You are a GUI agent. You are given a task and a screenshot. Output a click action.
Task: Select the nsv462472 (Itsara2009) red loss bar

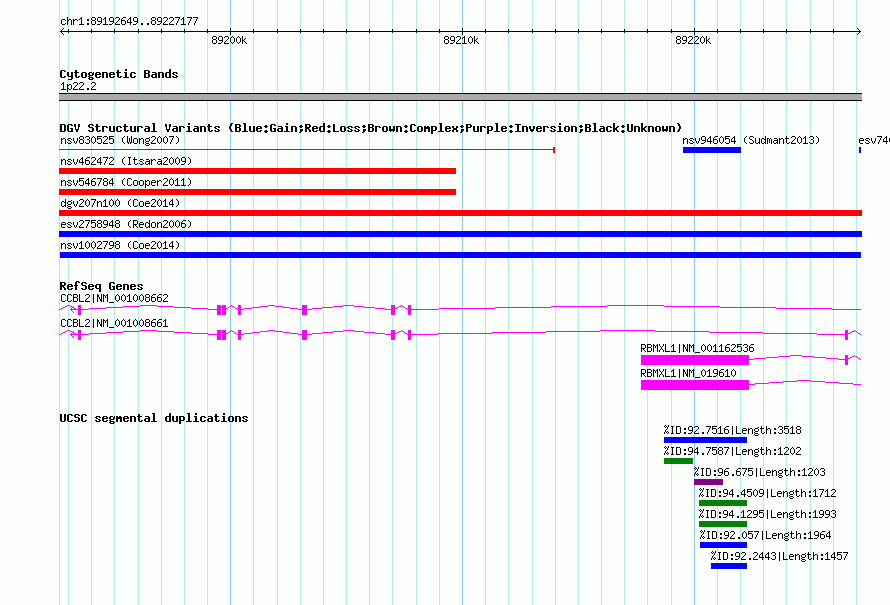point(258,171)
